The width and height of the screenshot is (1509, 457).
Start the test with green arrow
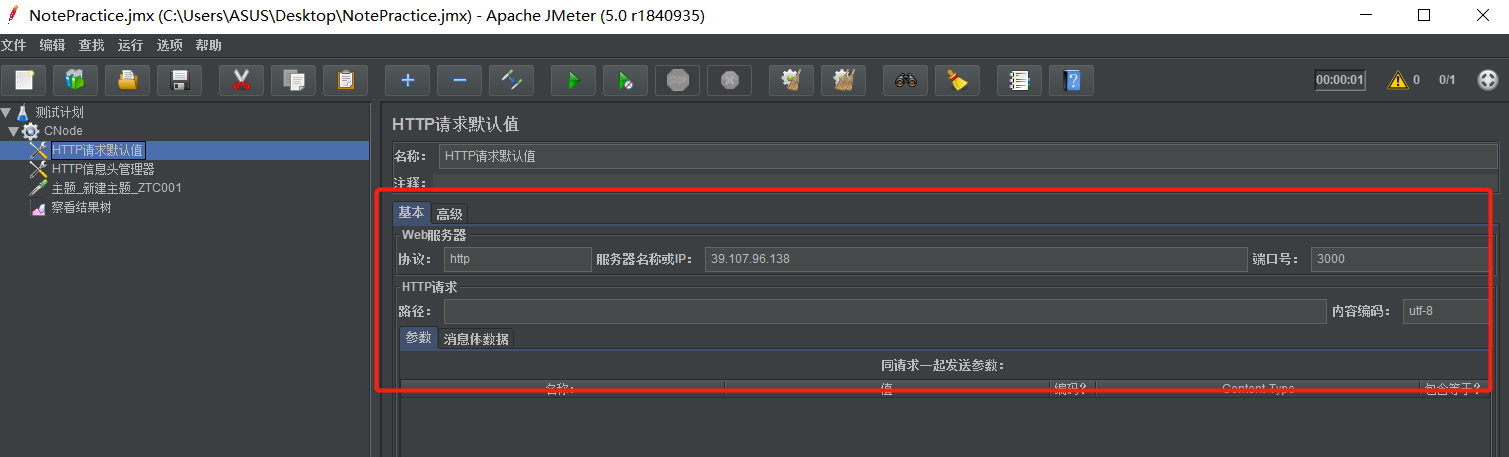(x=573, y=80)
